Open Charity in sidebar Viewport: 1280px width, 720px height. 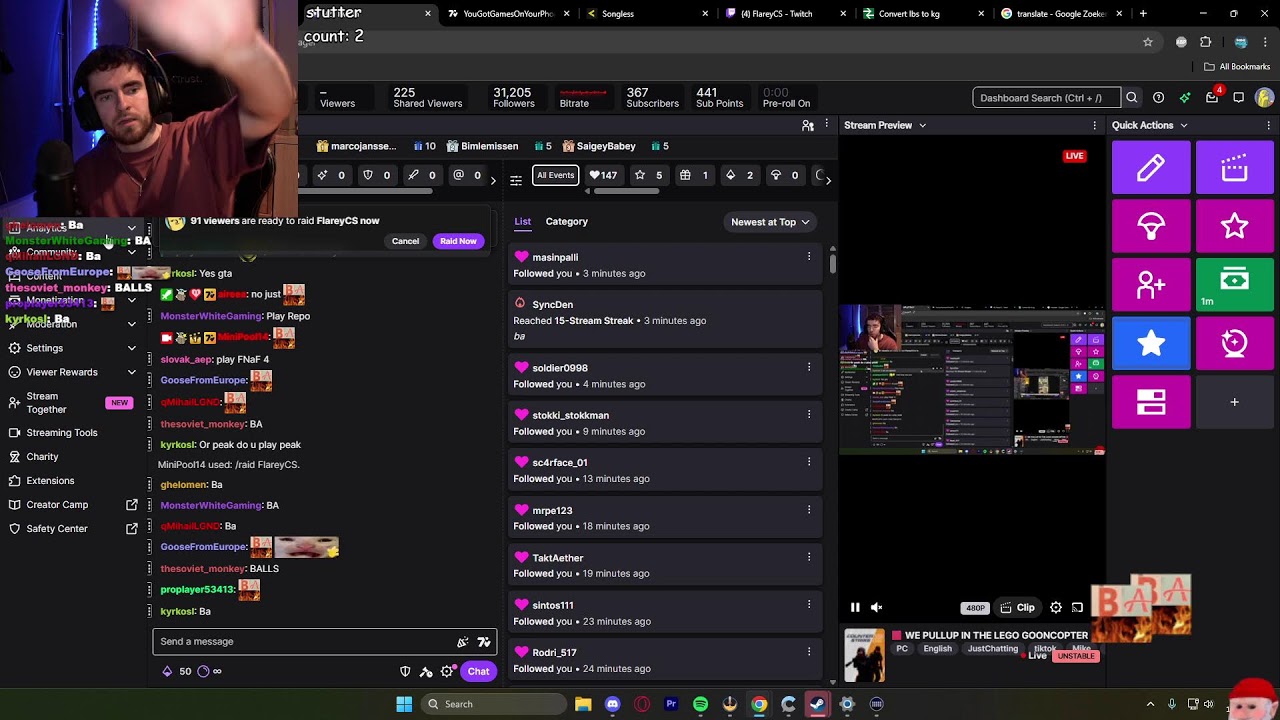pyautogui.click(x=42, y=456)
